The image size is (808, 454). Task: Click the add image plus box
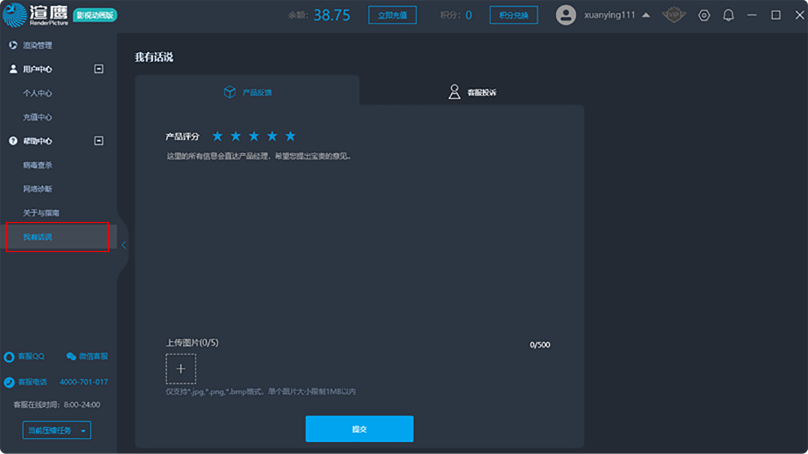coord(180,369)
